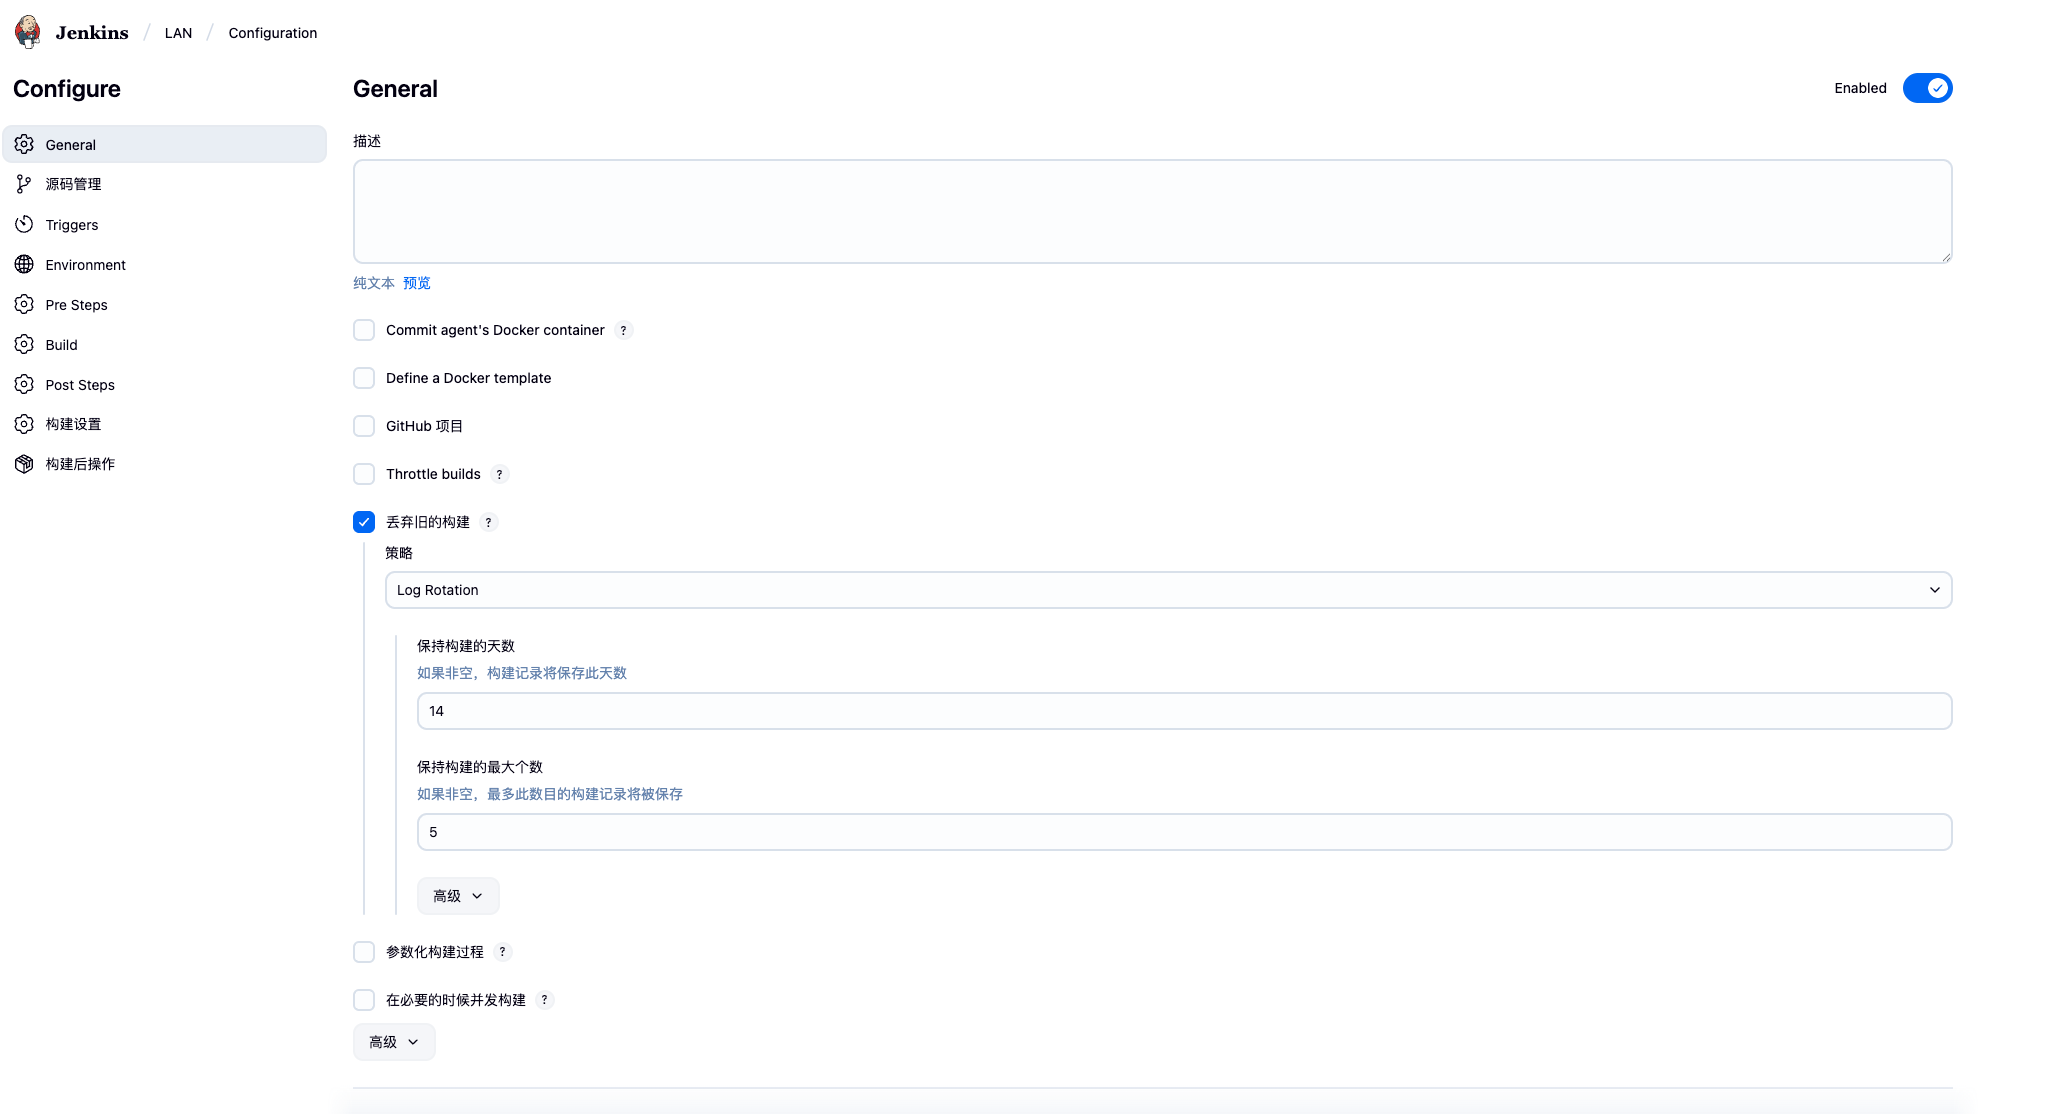Open help icon for Commit agent's Docker container
2053x1114 pixels.
pyautogui.click(x=623, y=330)
